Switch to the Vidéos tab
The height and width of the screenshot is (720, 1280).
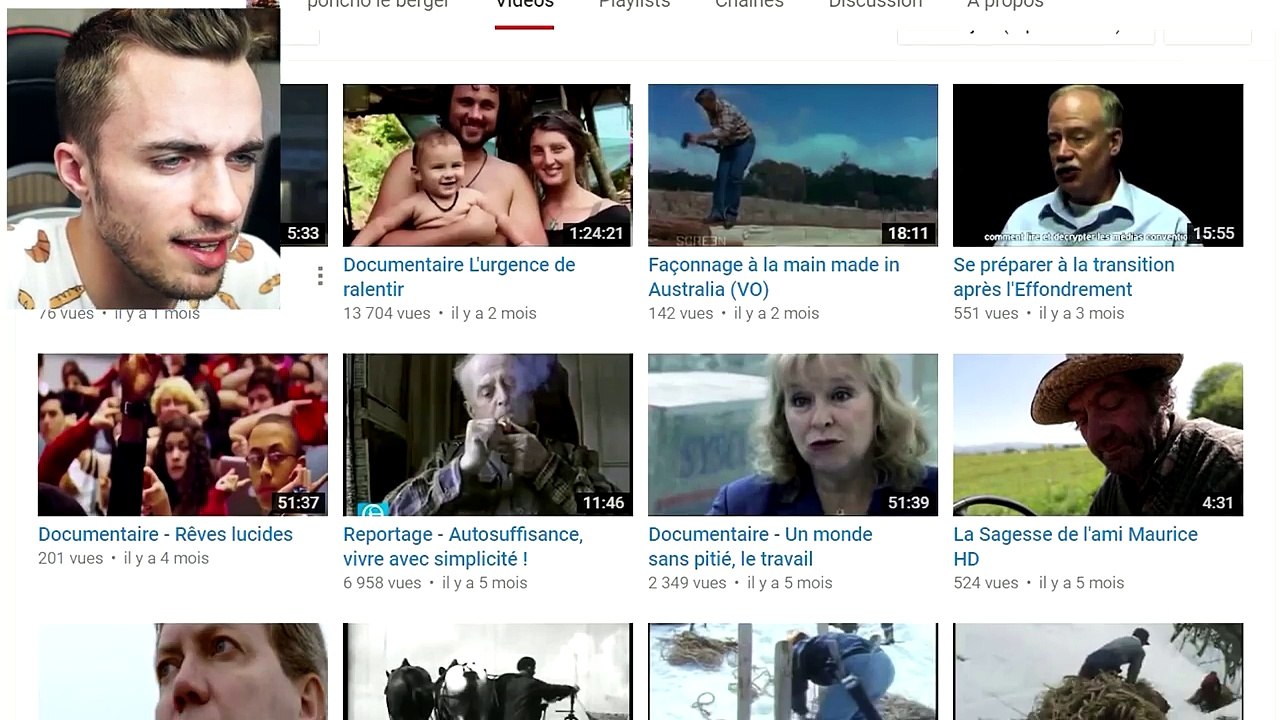pos(524,5)
